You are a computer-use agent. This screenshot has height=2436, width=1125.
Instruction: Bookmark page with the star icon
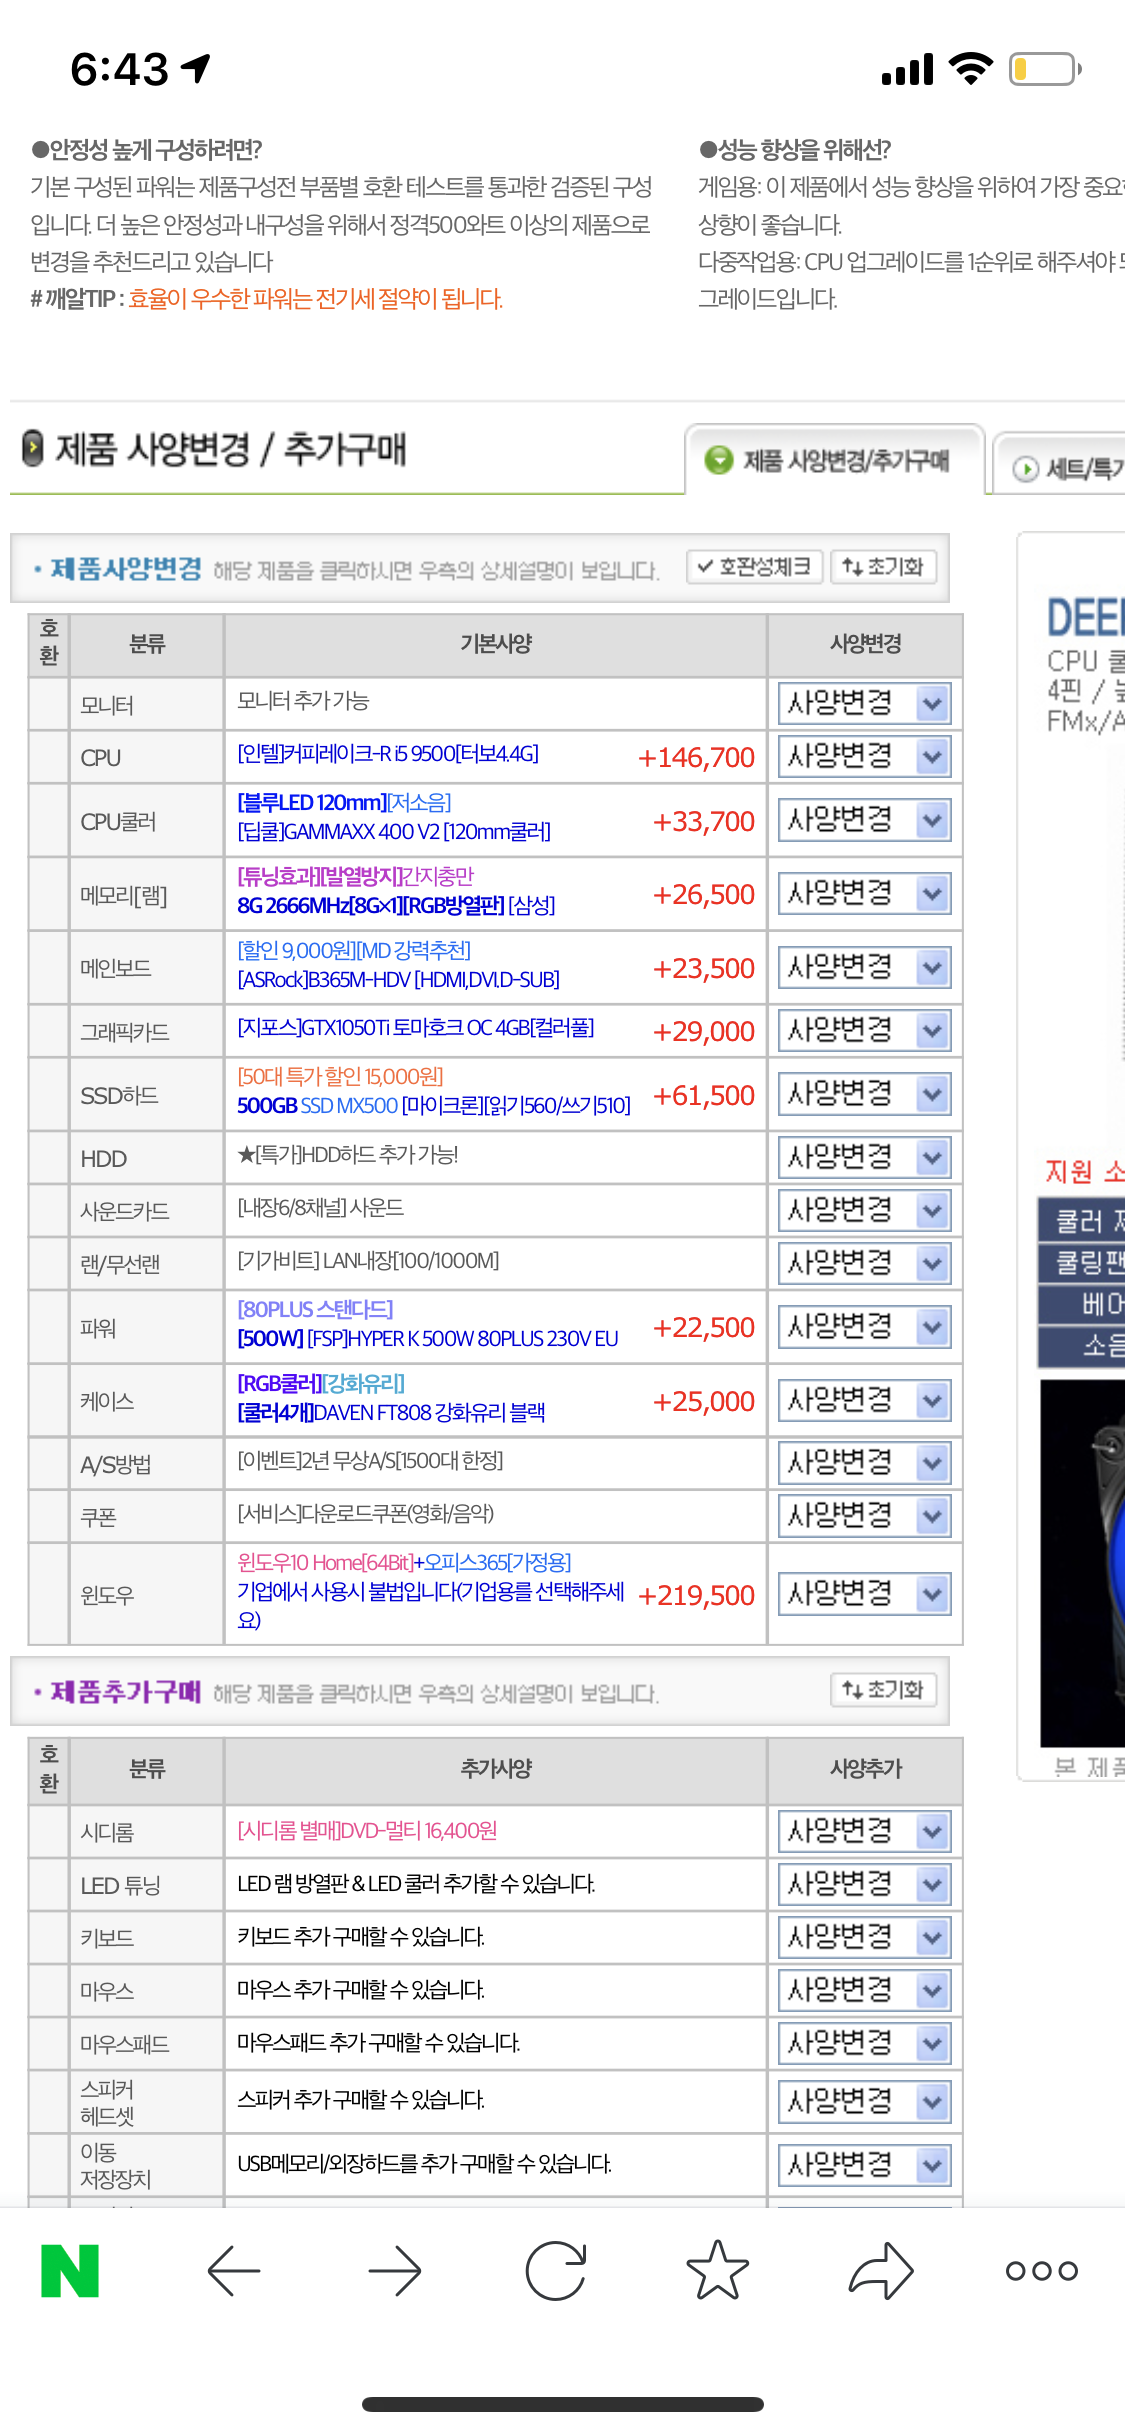718,2270
